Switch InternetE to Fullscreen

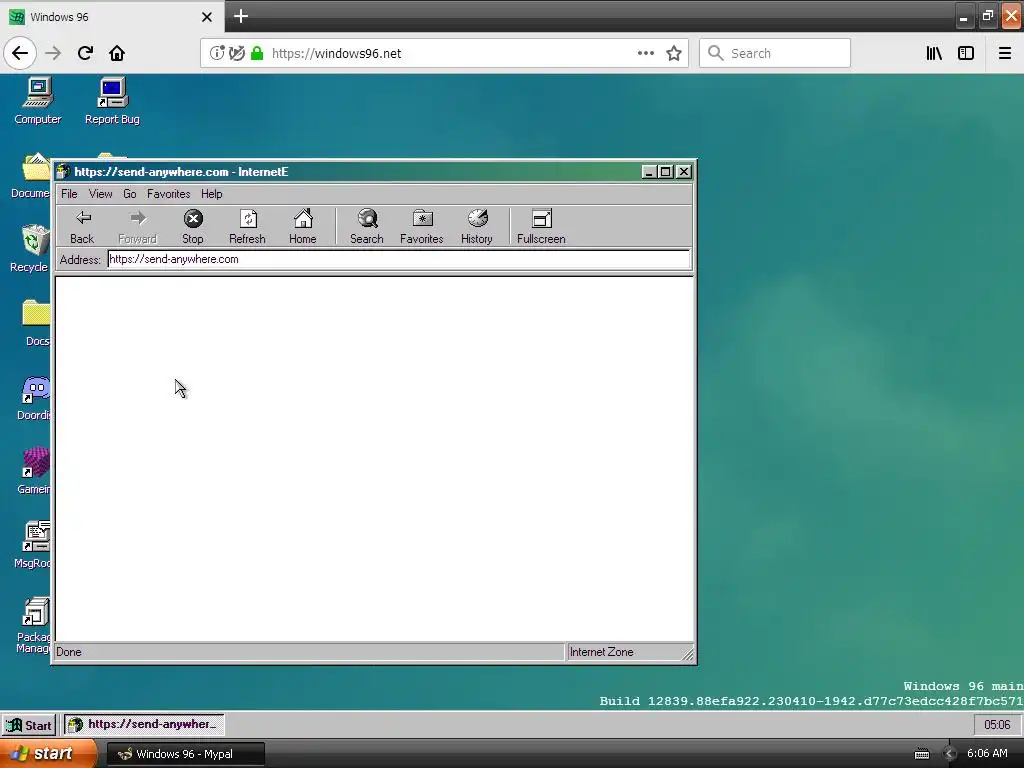click(541, 227)
